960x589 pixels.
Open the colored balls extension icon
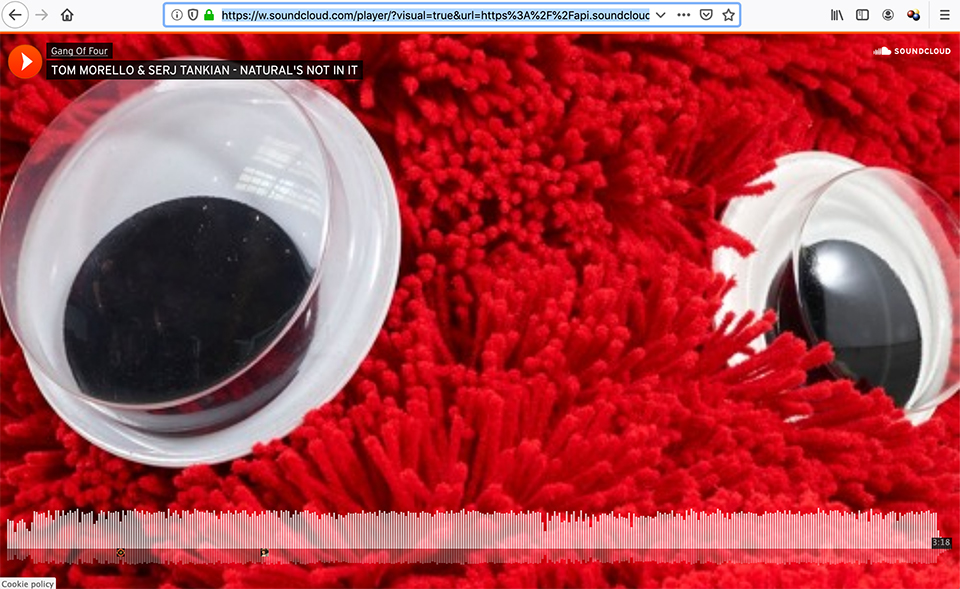913,15
